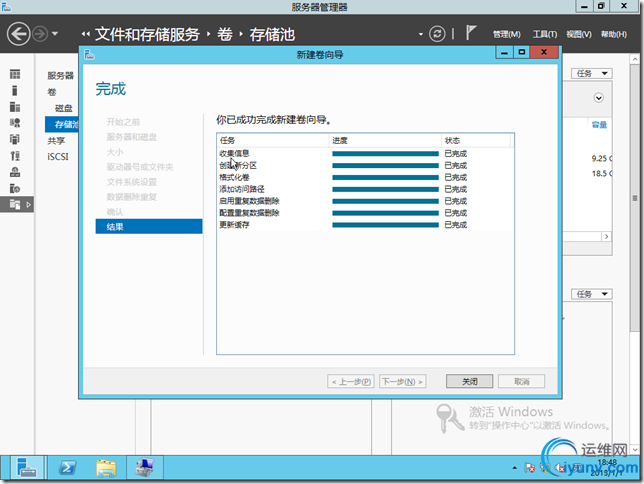Open Server Manager from the taskbar
This screenshot has width=644, height=484.
(27, 468)
